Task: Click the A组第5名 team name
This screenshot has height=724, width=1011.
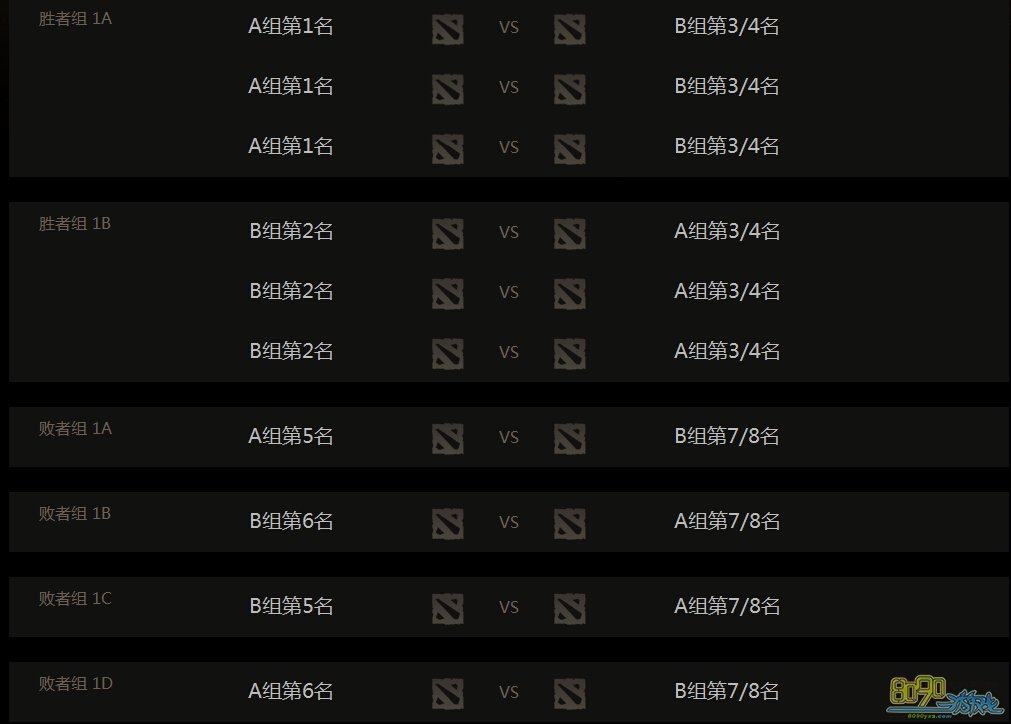Action: 291,436
